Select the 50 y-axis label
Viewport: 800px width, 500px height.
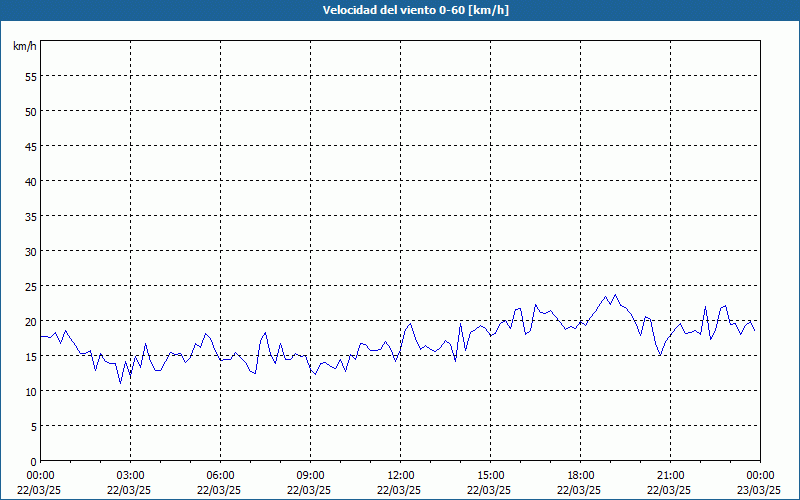pyautogui.click(x=31, y=112)
